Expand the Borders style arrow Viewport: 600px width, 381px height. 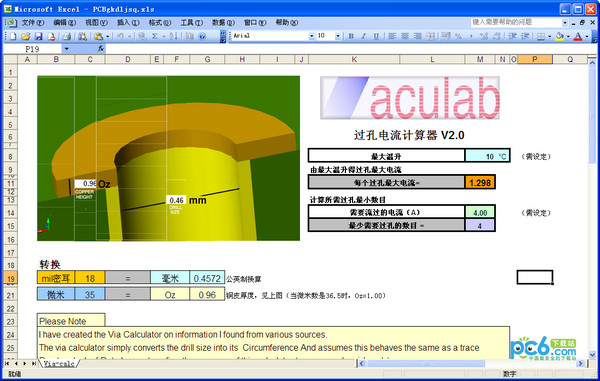pos(549,36)
